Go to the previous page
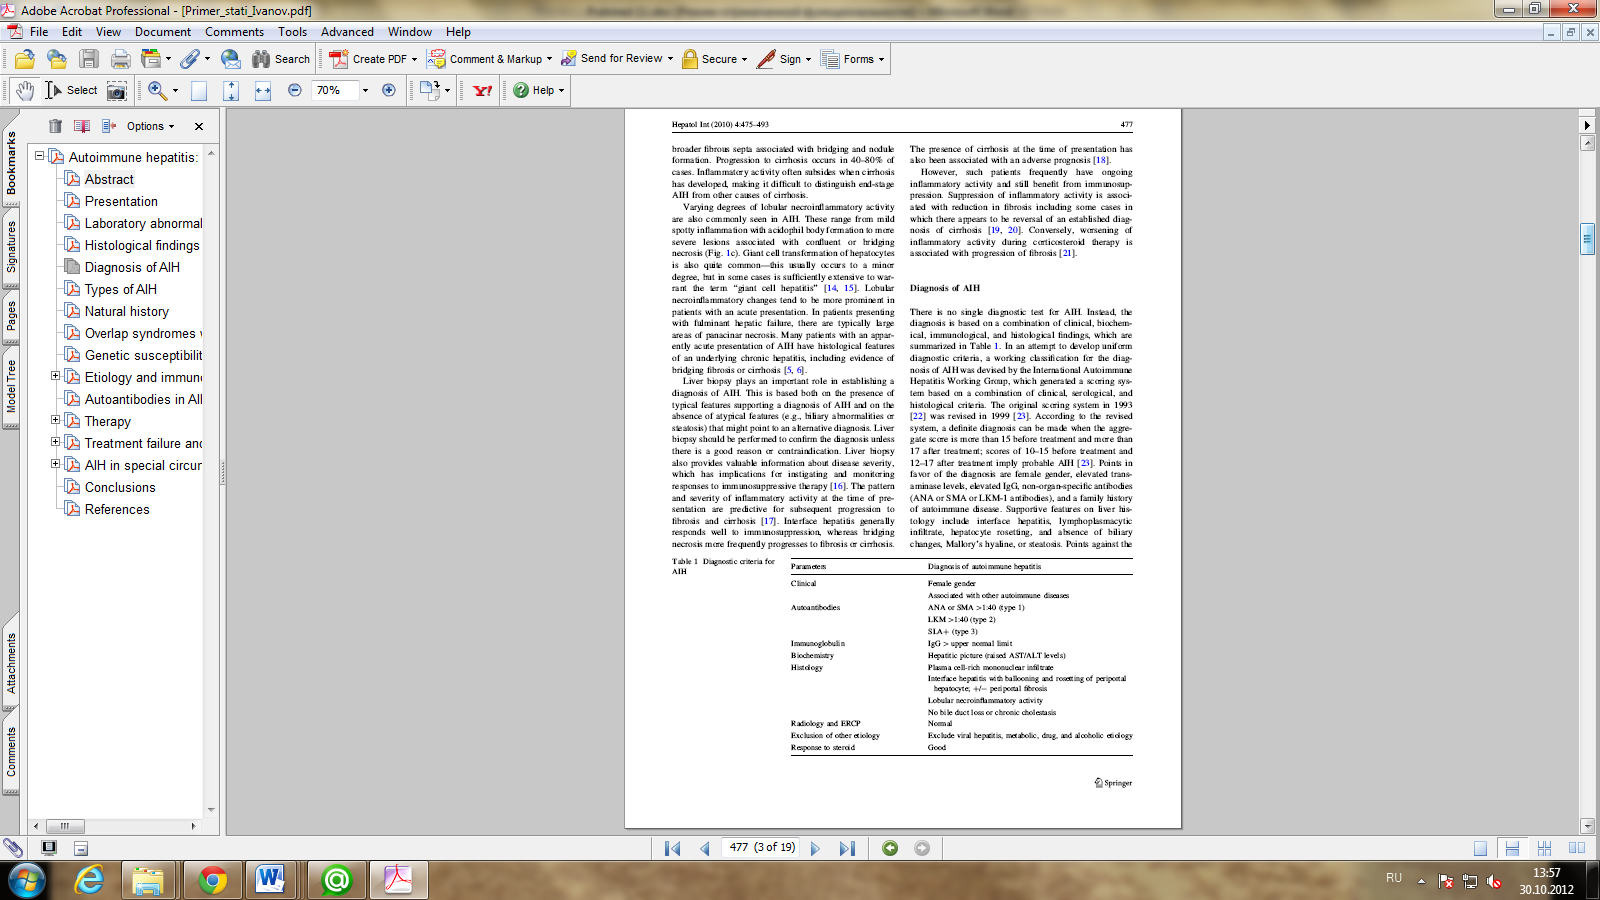Image resolution: width=1600 pixels, height=900 pixels. [704, 848]
